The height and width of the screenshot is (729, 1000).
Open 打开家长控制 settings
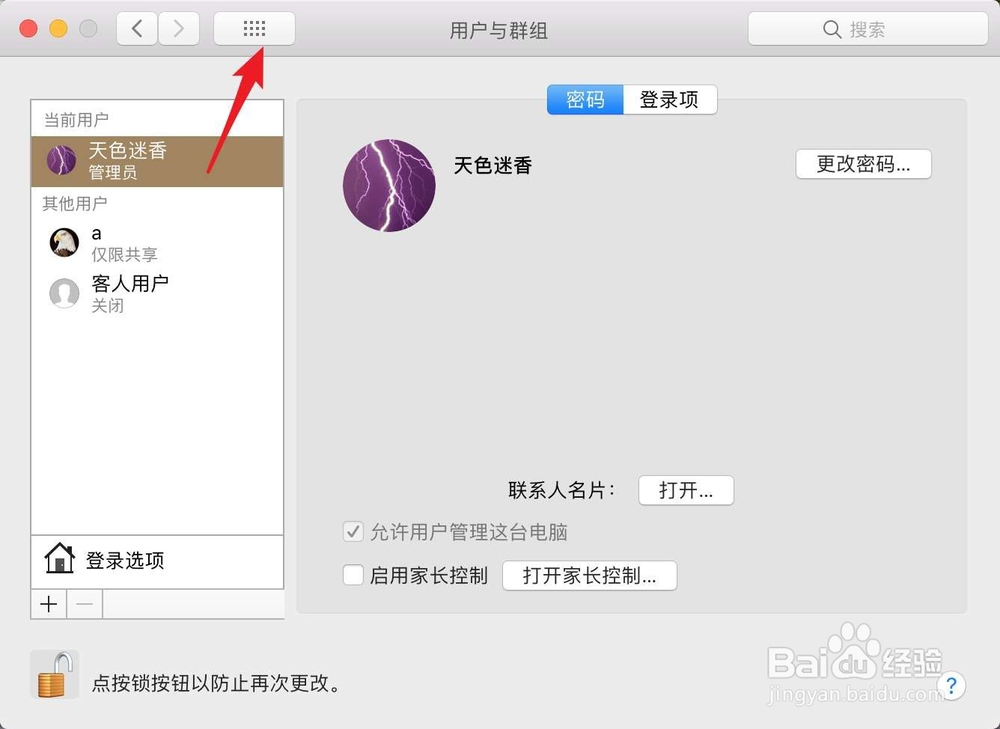(x=589, y=575)
